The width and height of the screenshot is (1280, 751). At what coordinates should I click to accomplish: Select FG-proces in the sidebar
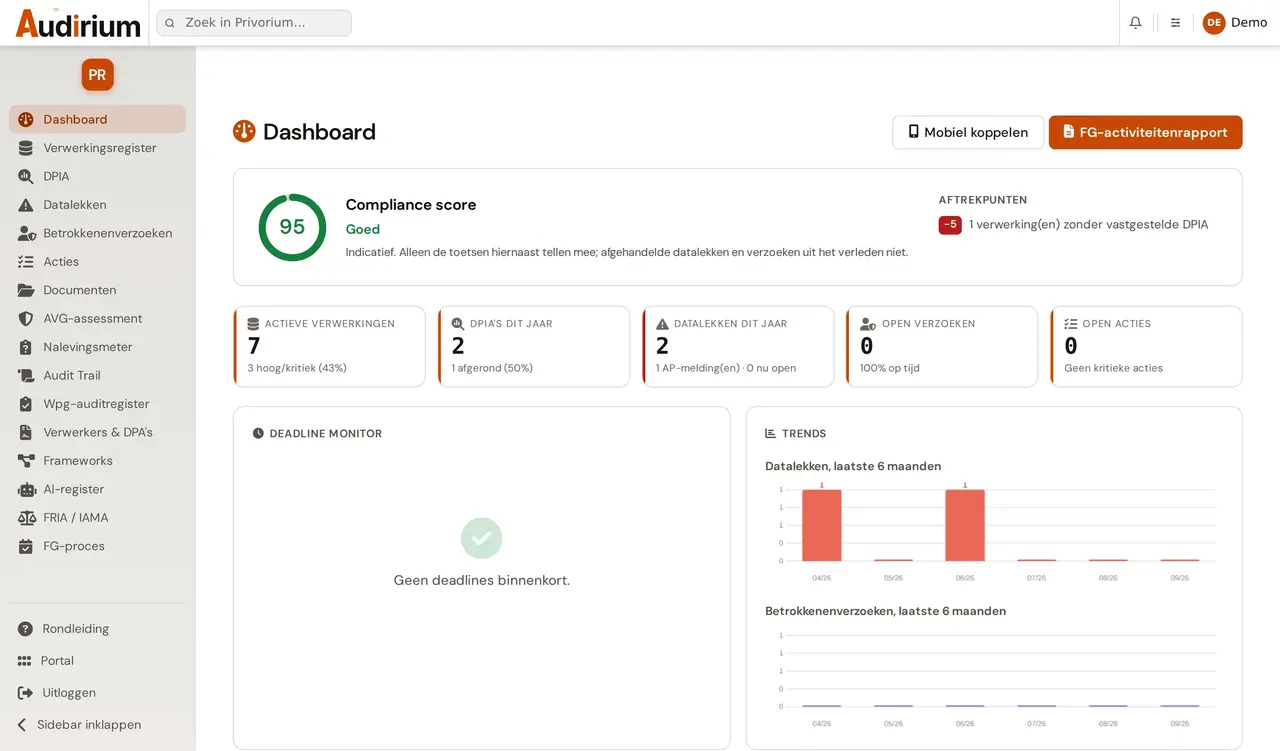tap(97, 547)
